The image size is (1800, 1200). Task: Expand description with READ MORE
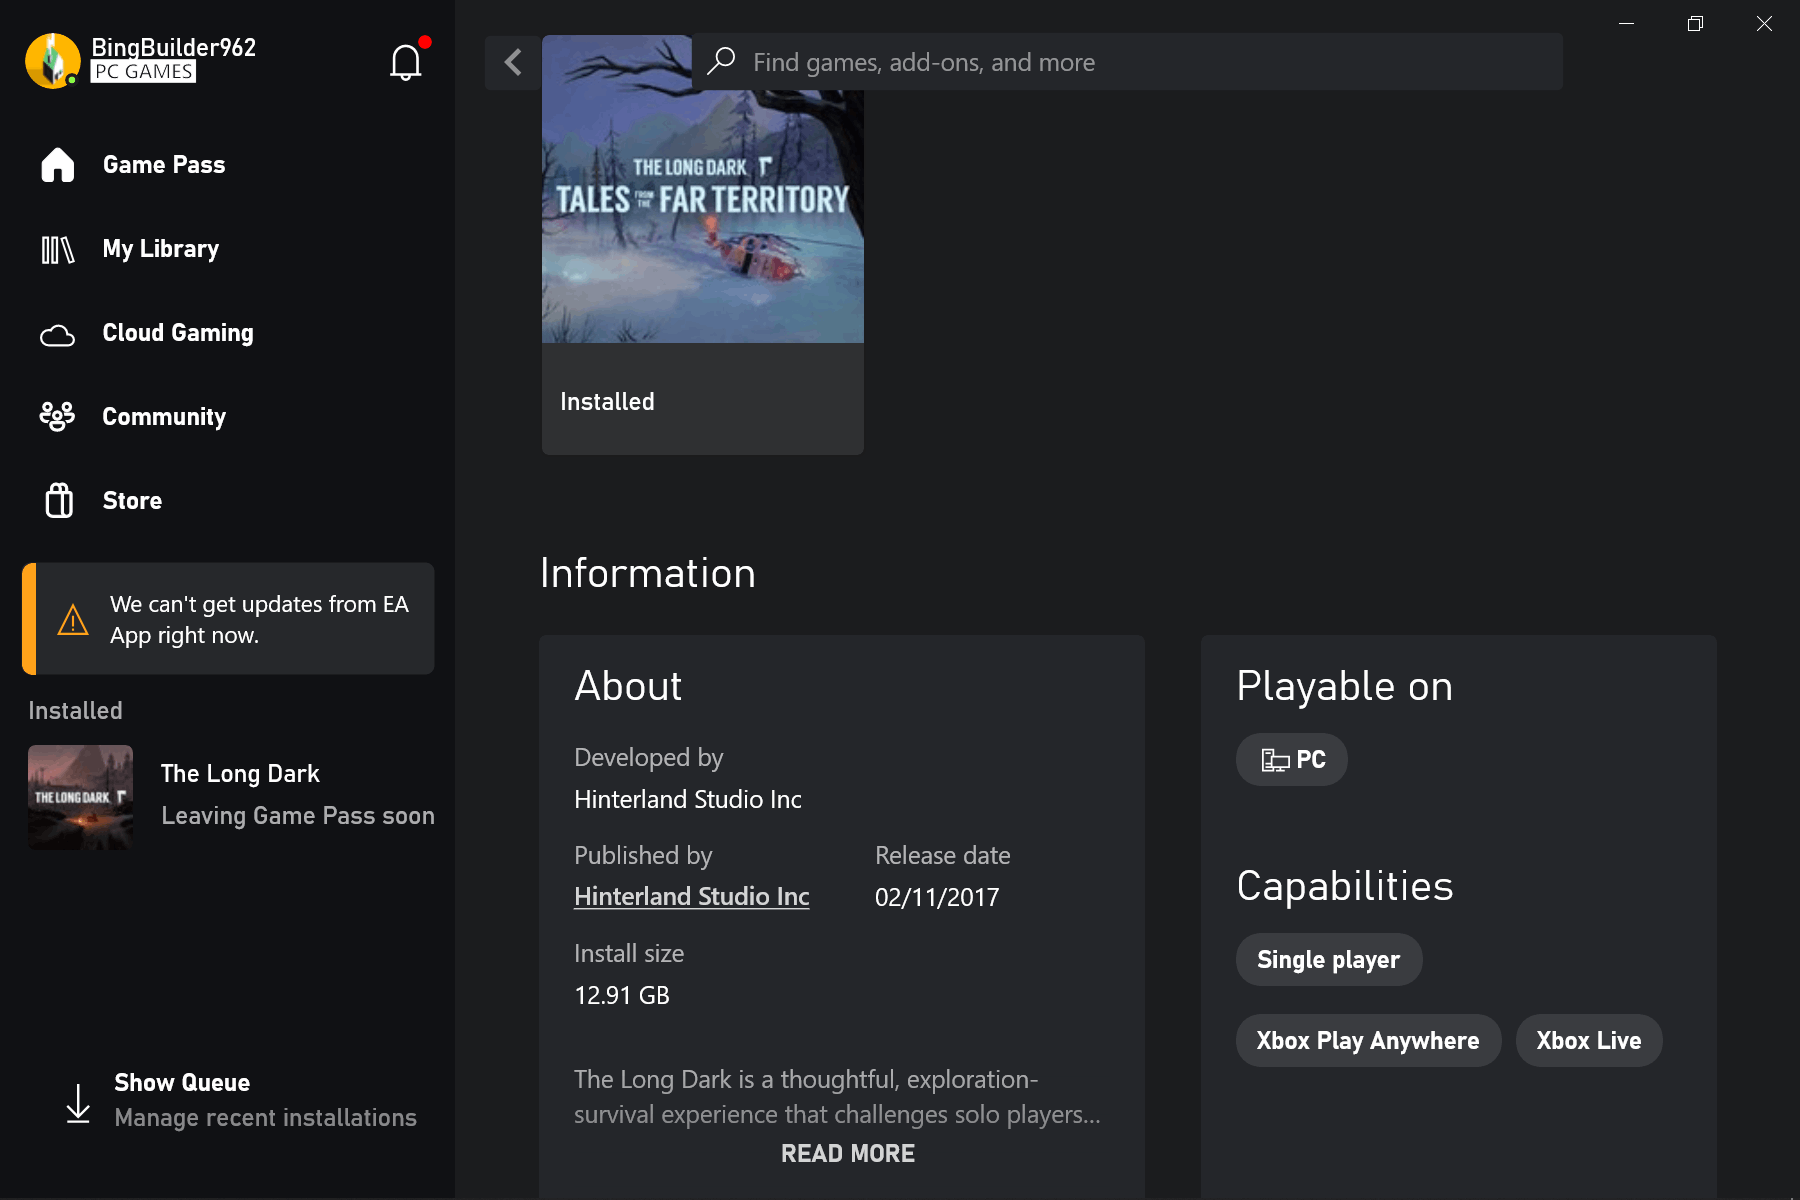coord(848,1154)
